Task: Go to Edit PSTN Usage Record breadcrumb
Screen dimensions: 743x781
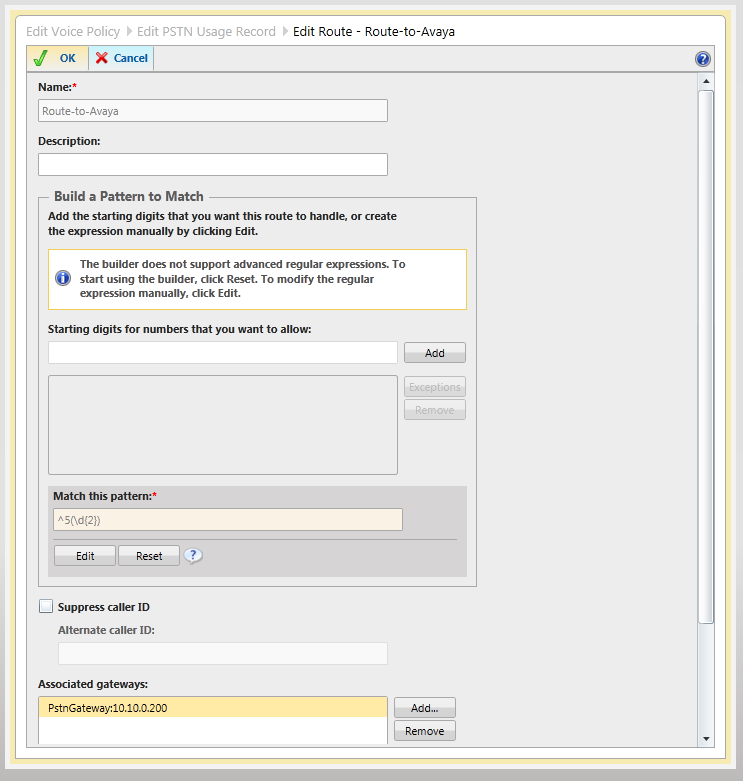Action: [206, 31]
